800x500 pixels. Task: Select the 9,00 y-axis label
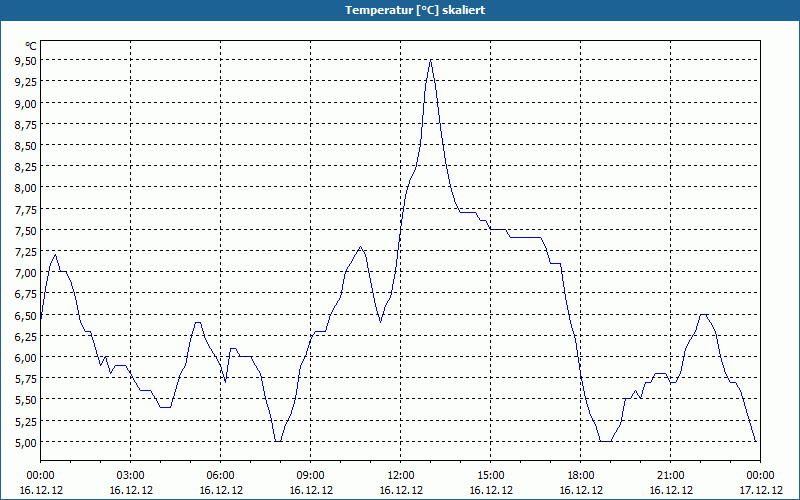pyautogui.click(x=27, y=103)
